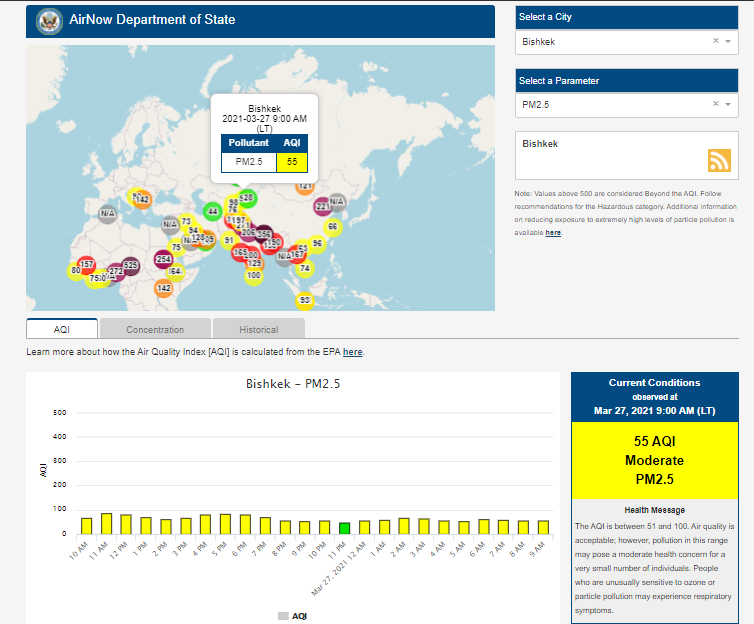Clear the selected Bishkek city value
The width and height of the screenshot is (754, 624).
coord(715,41)
